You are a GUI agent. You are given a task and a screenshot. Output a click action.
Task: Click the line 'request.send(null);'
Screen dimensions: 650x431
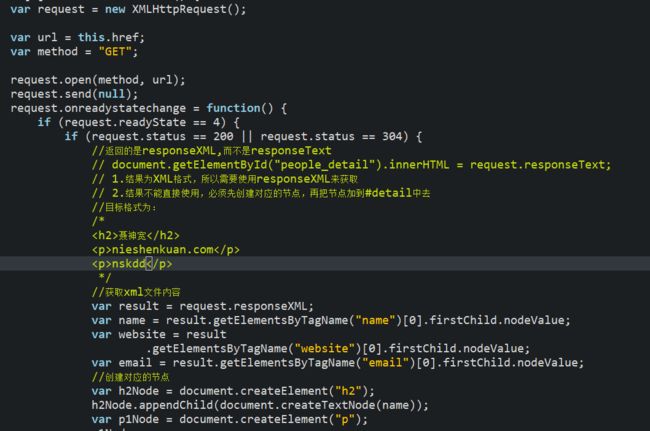74,94
